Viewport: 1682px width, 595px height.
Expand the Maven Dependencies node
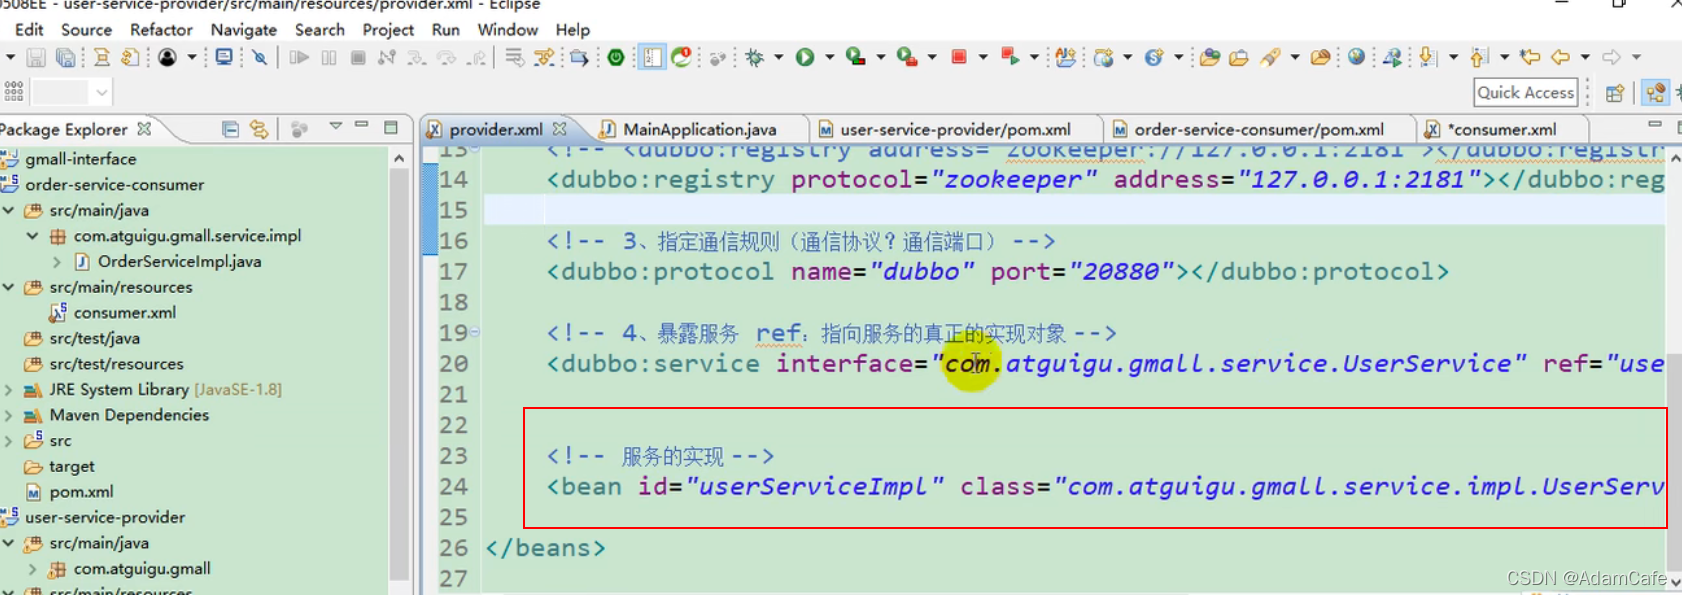8,415
